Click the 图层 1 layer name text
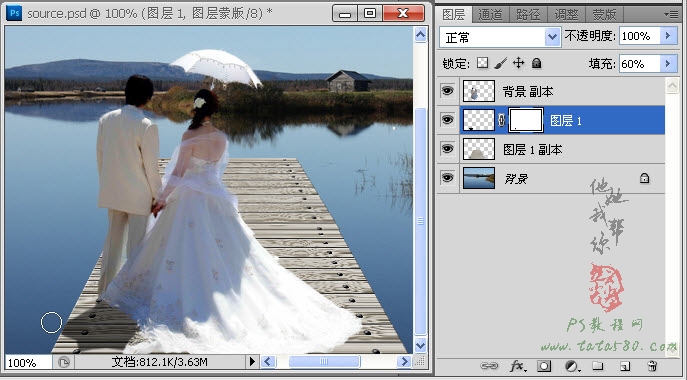Viewport: 687px width, 380px height. pos(566,121)
